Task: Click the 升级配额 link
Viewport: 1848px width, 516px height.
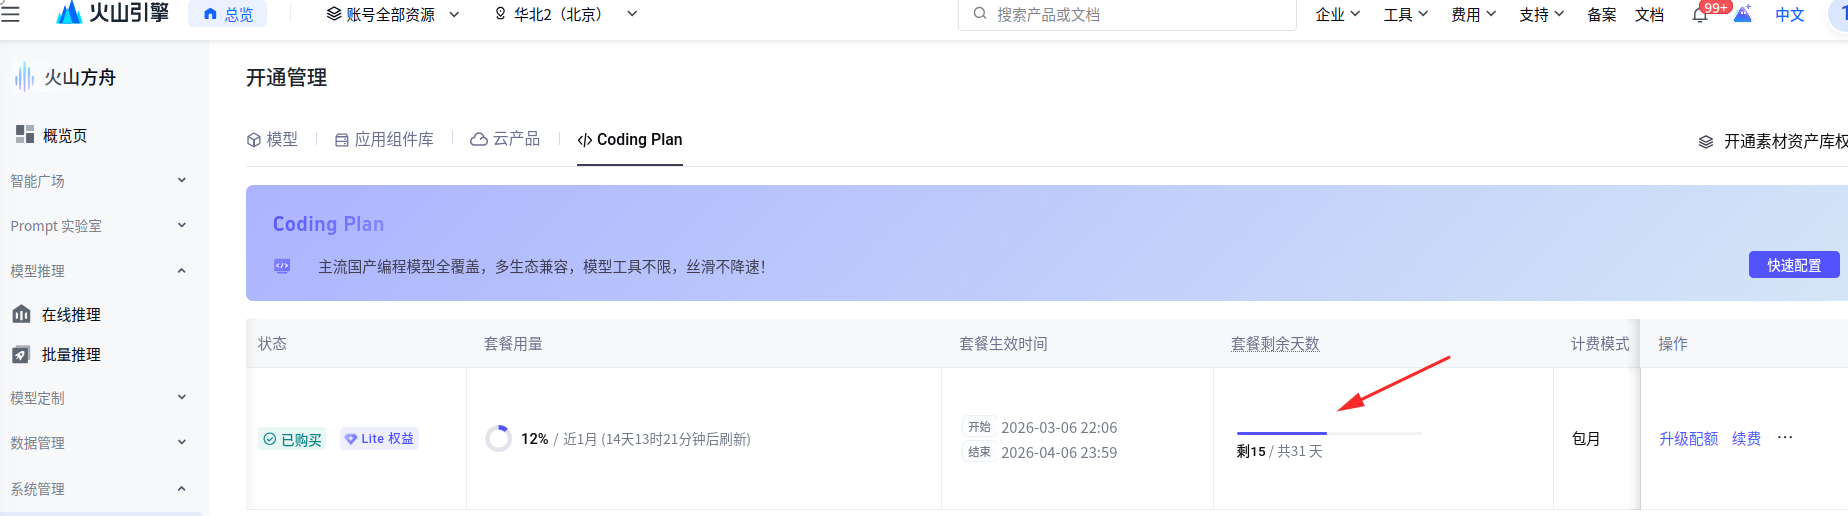Action: pyautogui.click(x=1688, y=439)
